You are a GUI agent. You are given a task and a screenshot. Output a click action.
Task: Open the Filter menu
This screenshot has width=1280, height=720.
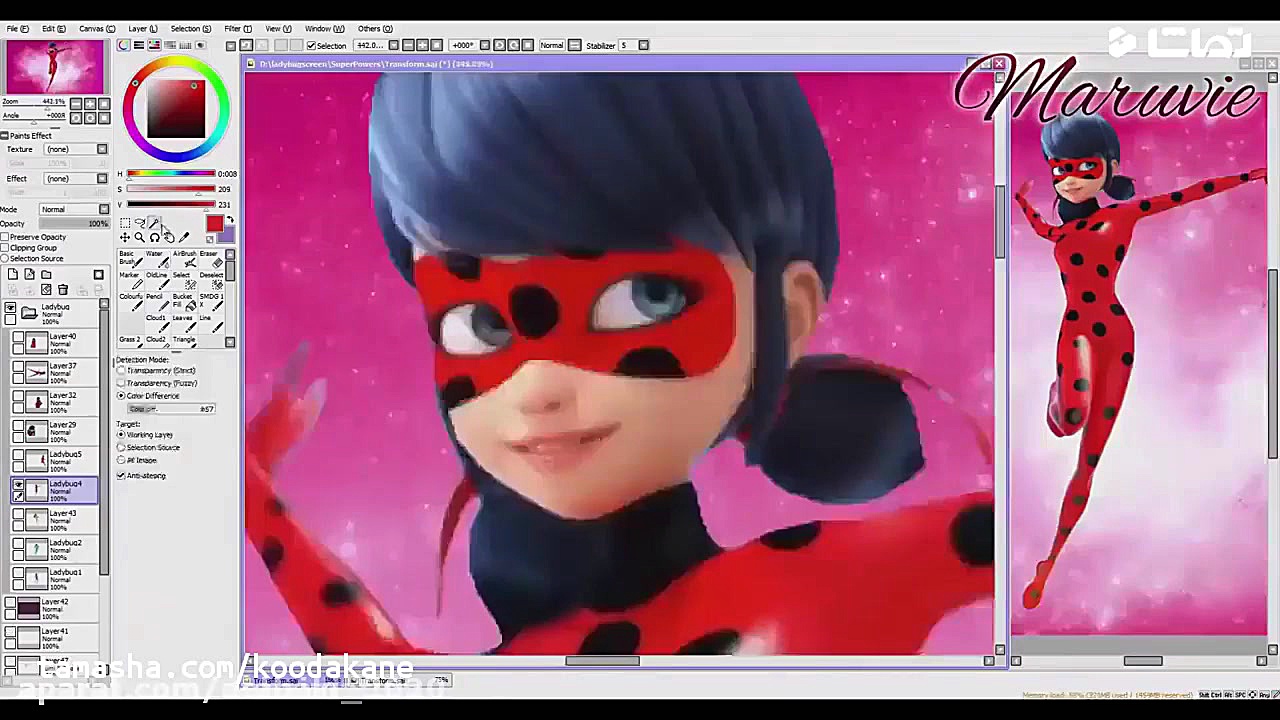point(238,28)
